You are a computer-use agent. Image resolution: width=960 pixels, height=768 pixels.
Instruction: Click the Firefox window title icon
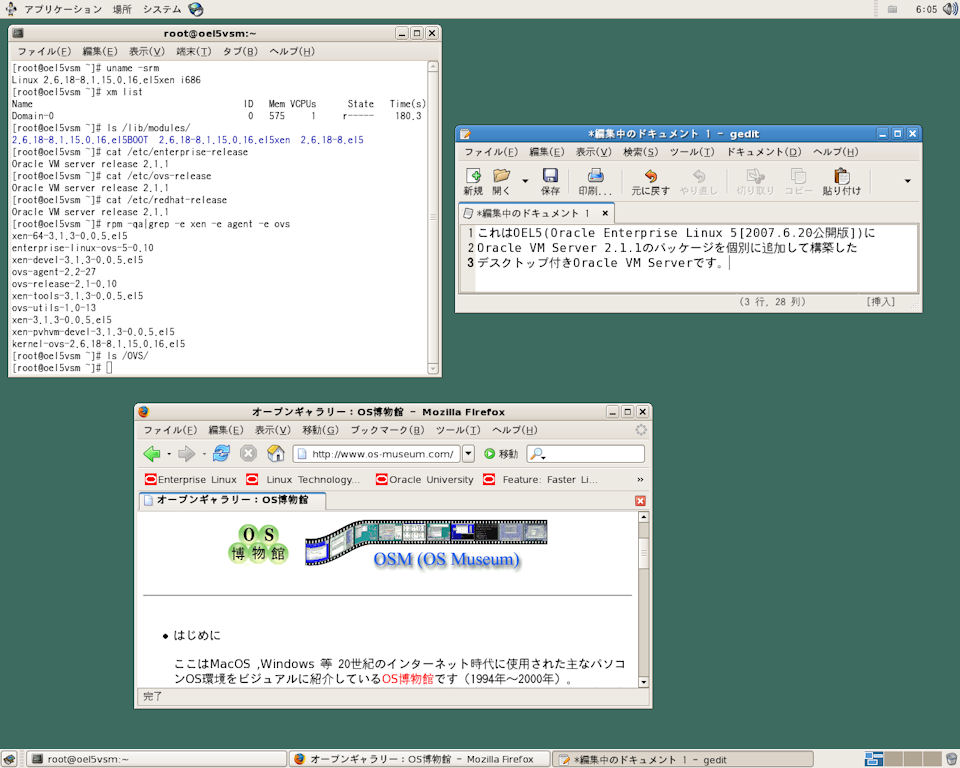[144, 412]
